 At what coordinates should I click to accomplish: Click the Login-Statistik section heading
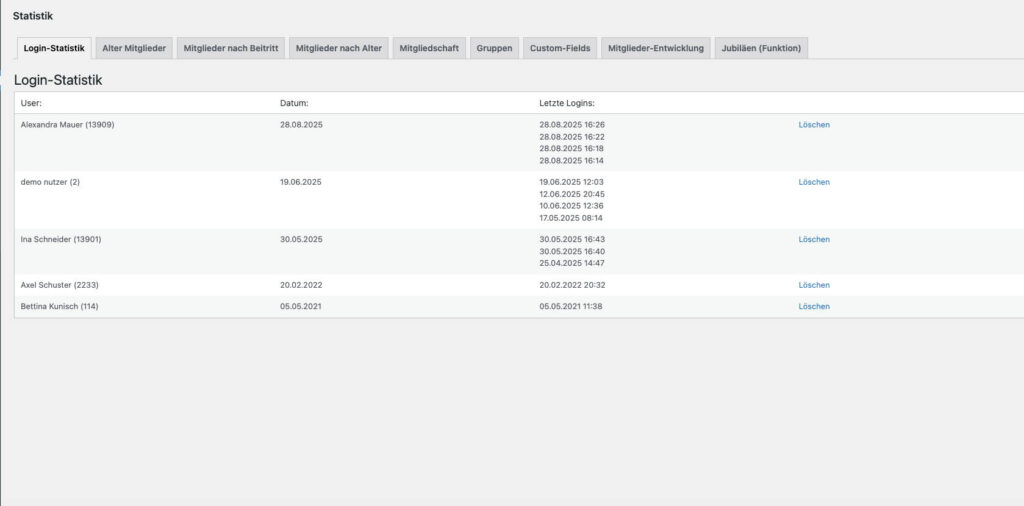point(58,79)
